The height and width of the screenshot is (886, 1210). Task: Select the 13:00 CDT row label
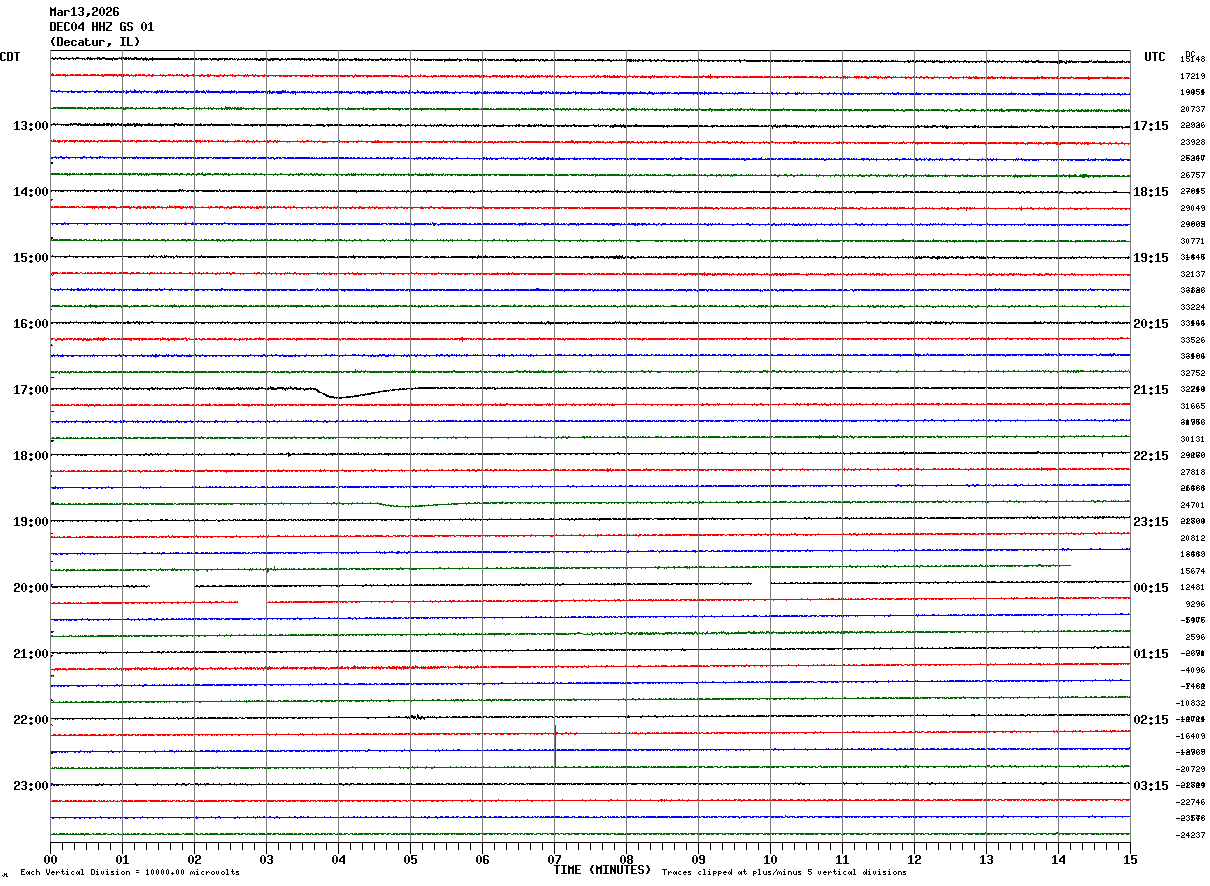[x=31, y=126]
